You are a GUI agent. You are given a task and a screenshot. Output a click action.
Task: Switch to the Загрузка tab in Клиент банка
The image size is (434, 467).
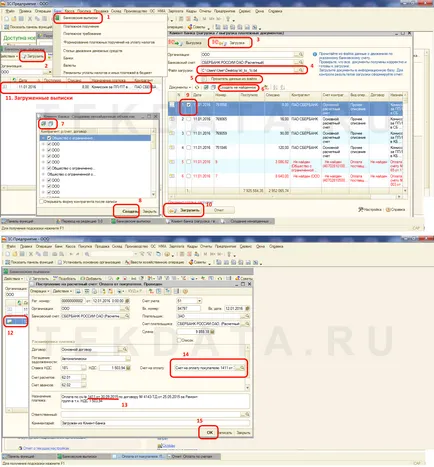(230, 43)
